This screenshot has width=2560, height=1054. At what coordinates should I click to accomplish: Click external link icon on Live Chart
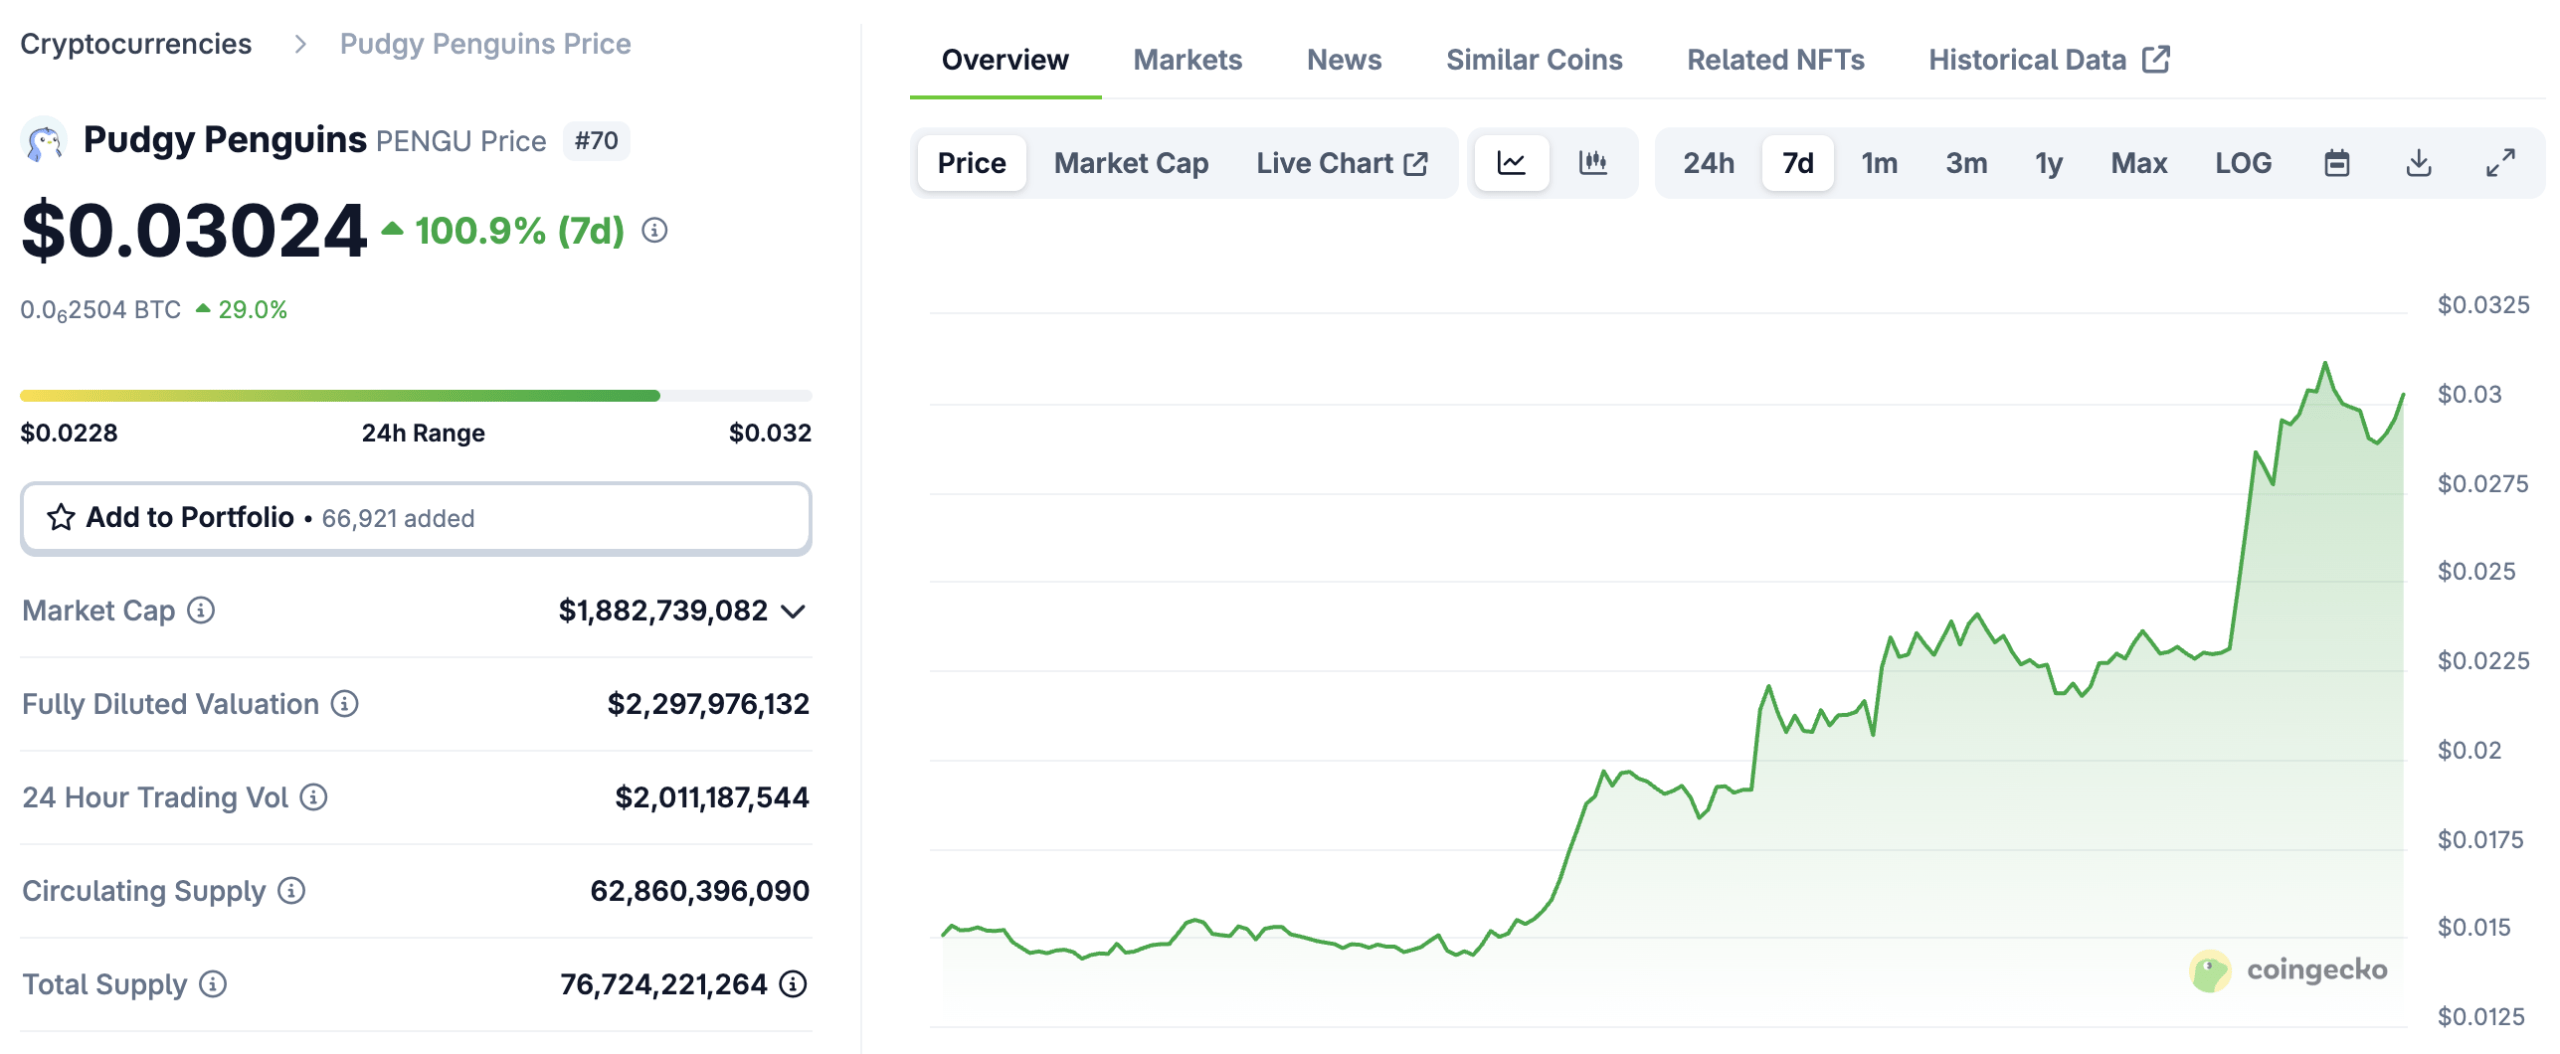[x=1416, y=163]
